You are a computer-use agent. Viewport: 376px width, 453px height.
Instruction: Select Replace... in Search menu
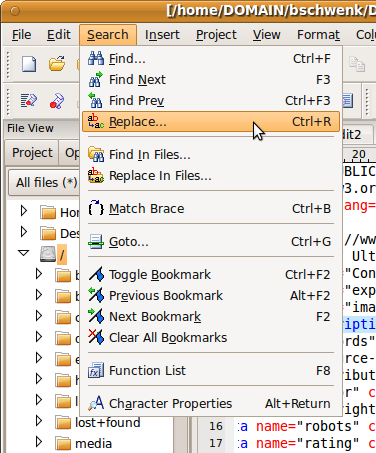[211, 122]
